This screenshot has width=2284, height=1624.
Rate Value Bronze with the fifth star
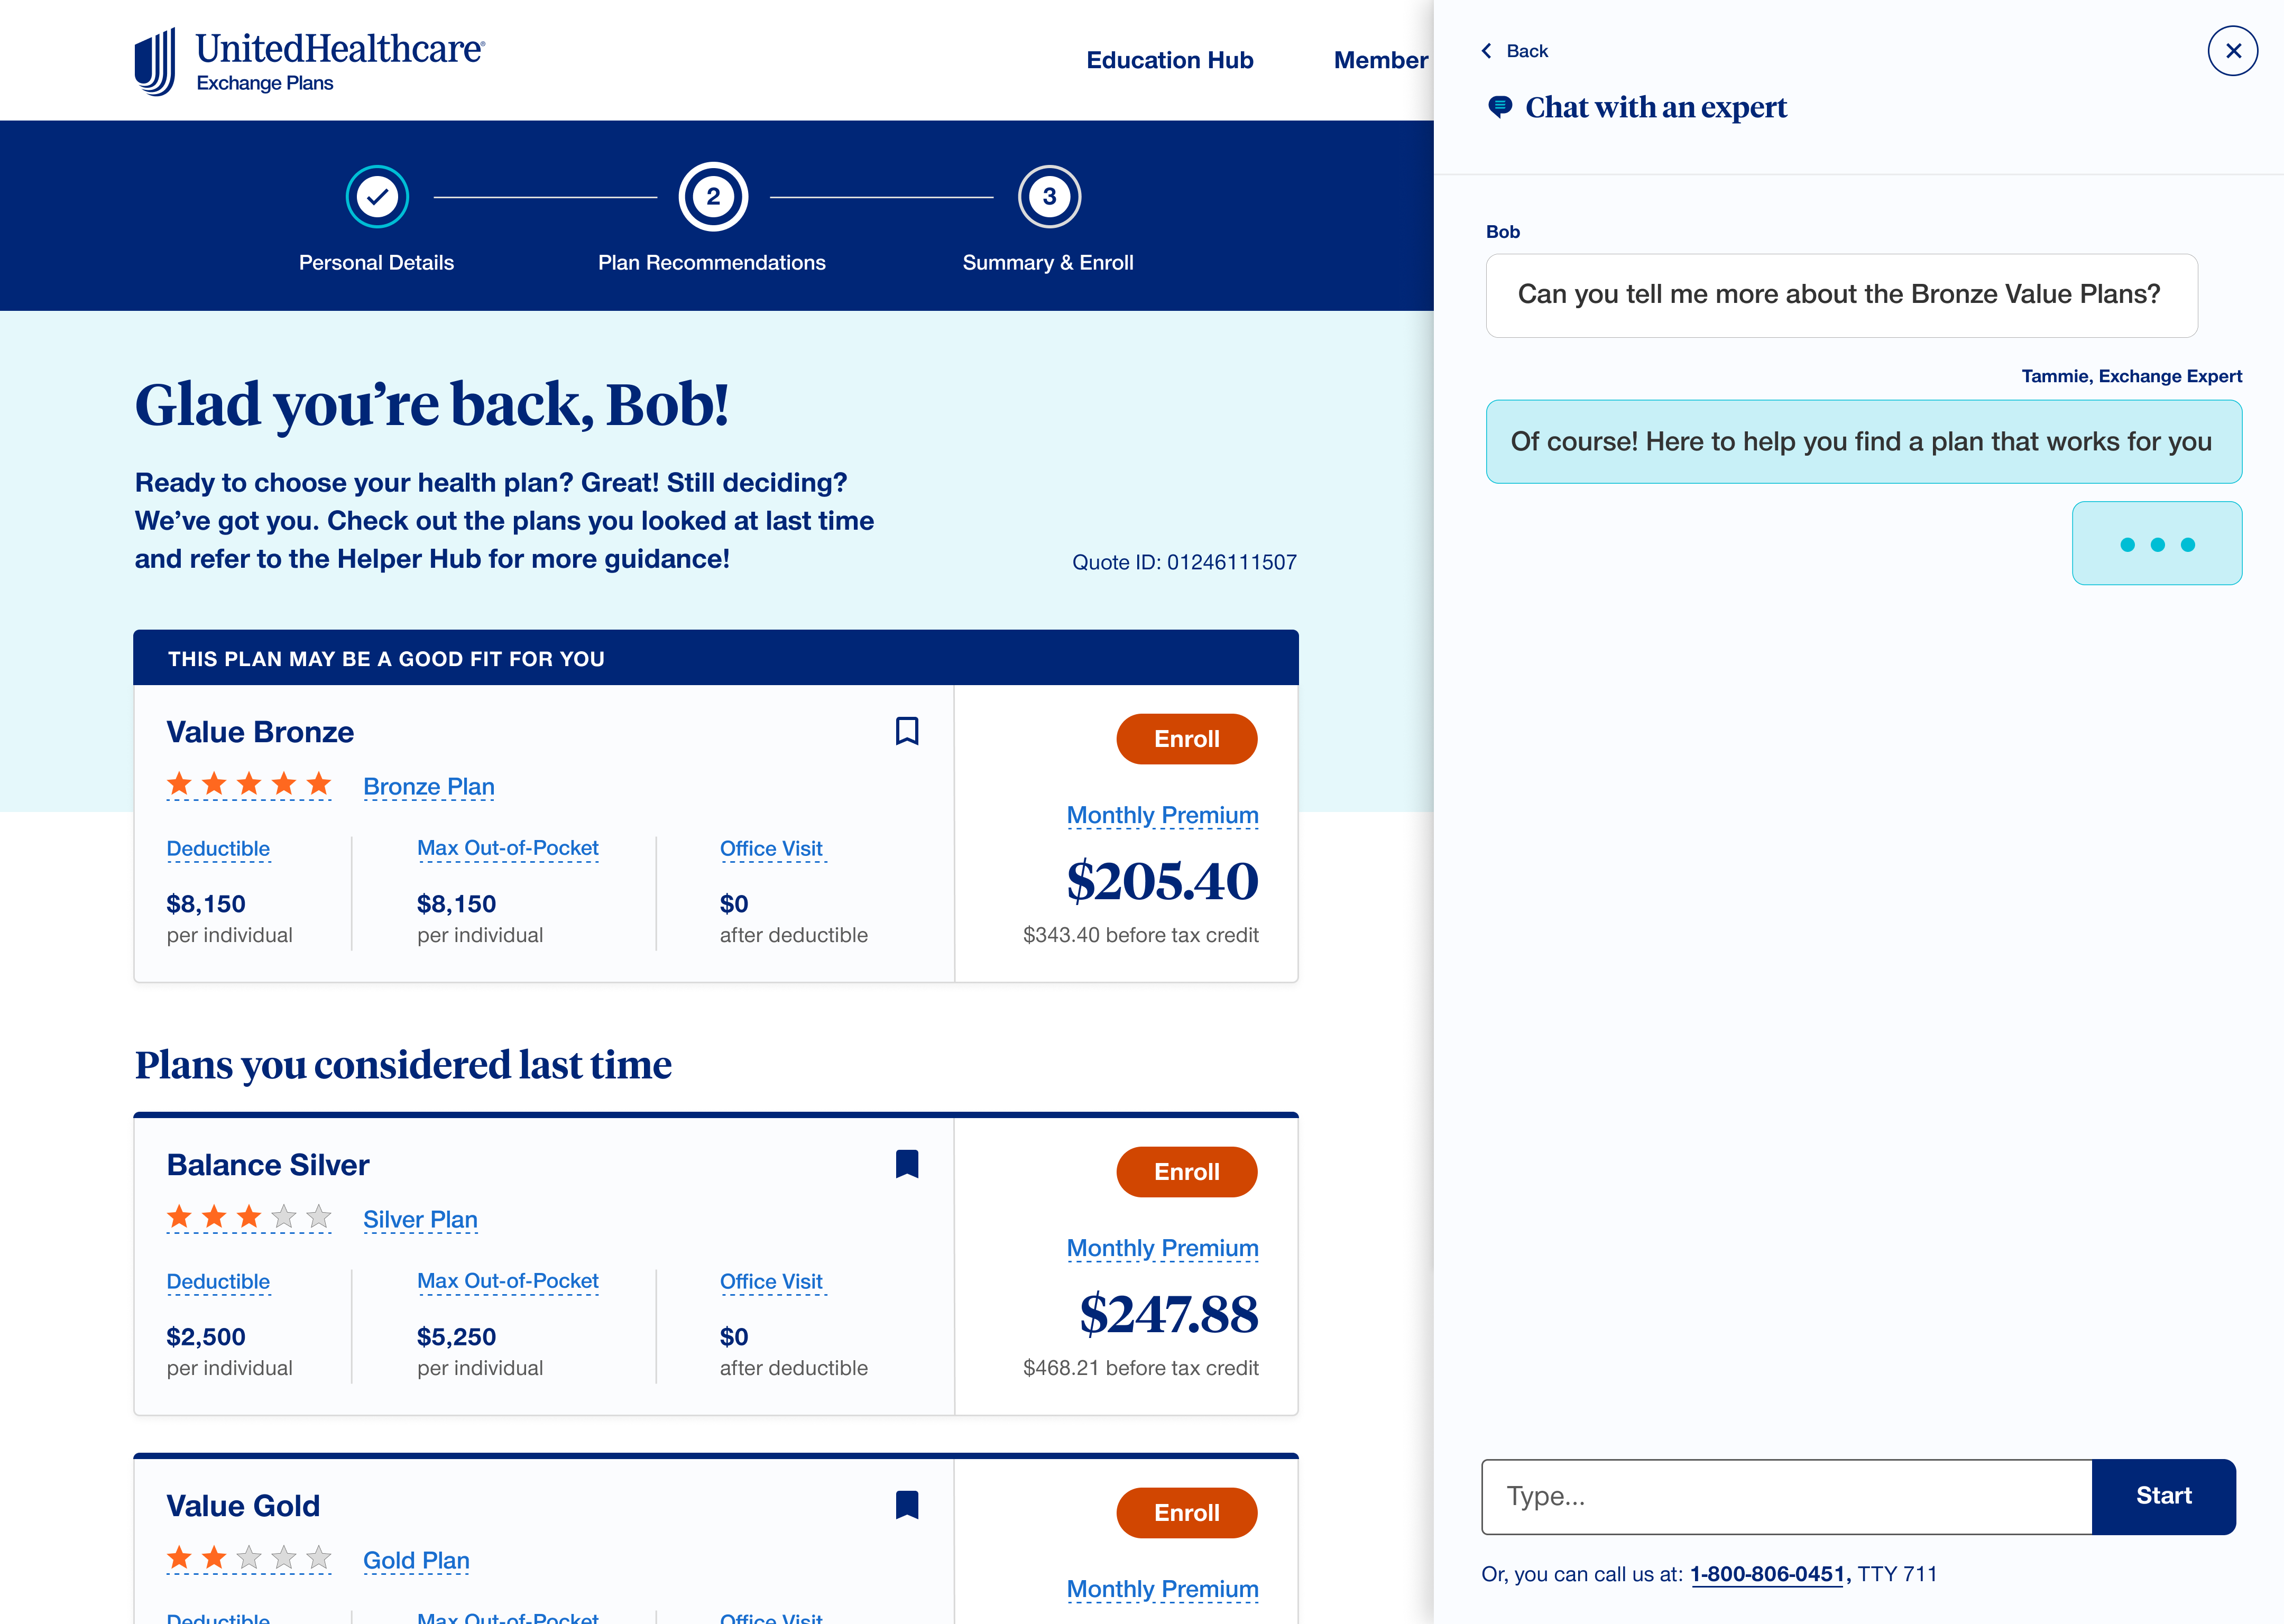pyautogui.click(x=317, y=784)
